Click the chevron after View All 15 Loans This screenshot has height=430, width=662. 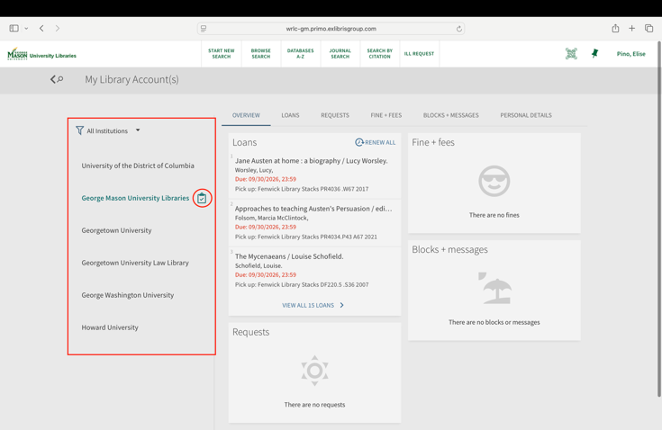(342, 305)
